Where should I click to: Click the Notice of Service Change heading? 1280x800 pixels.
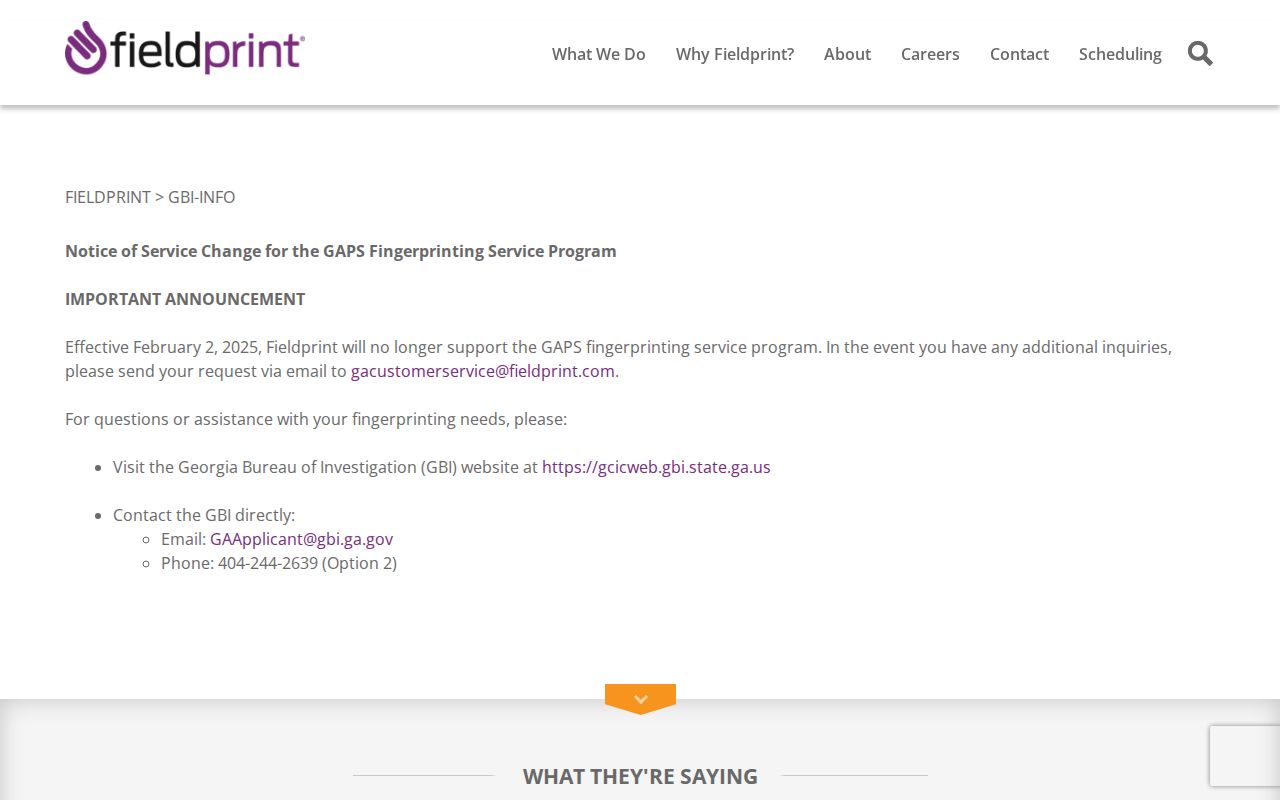pos(341,251)
